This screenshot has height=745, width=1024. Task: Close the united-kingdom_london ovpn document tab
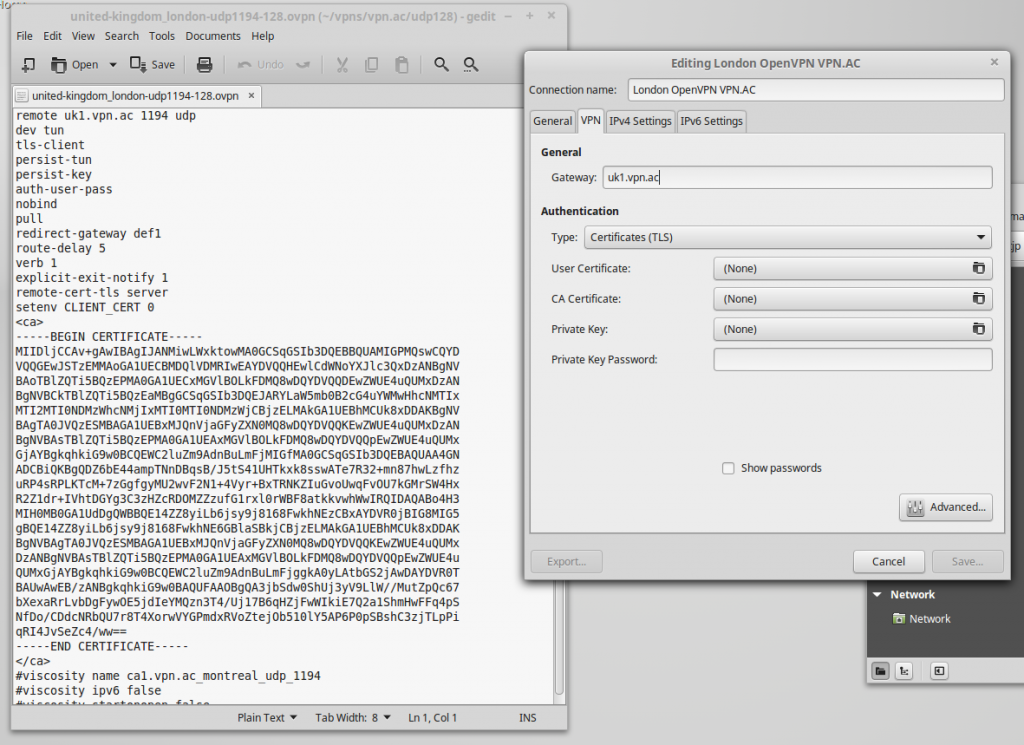pos(251,95)
